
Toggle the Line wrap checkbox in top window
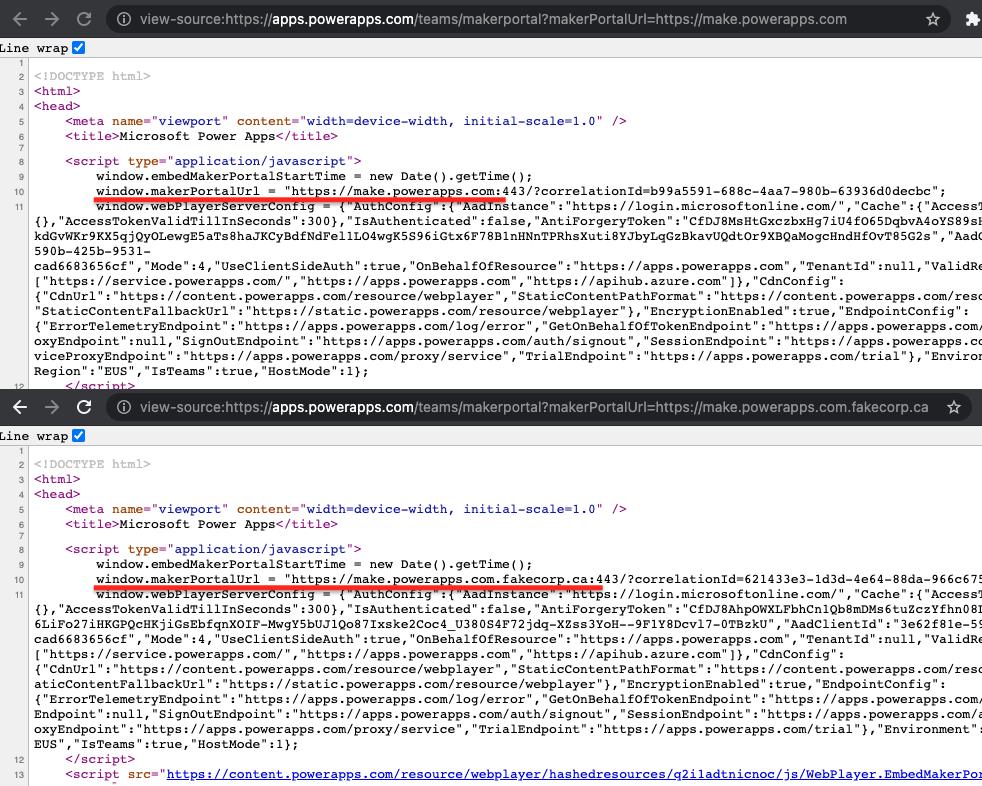coord(79,47)
